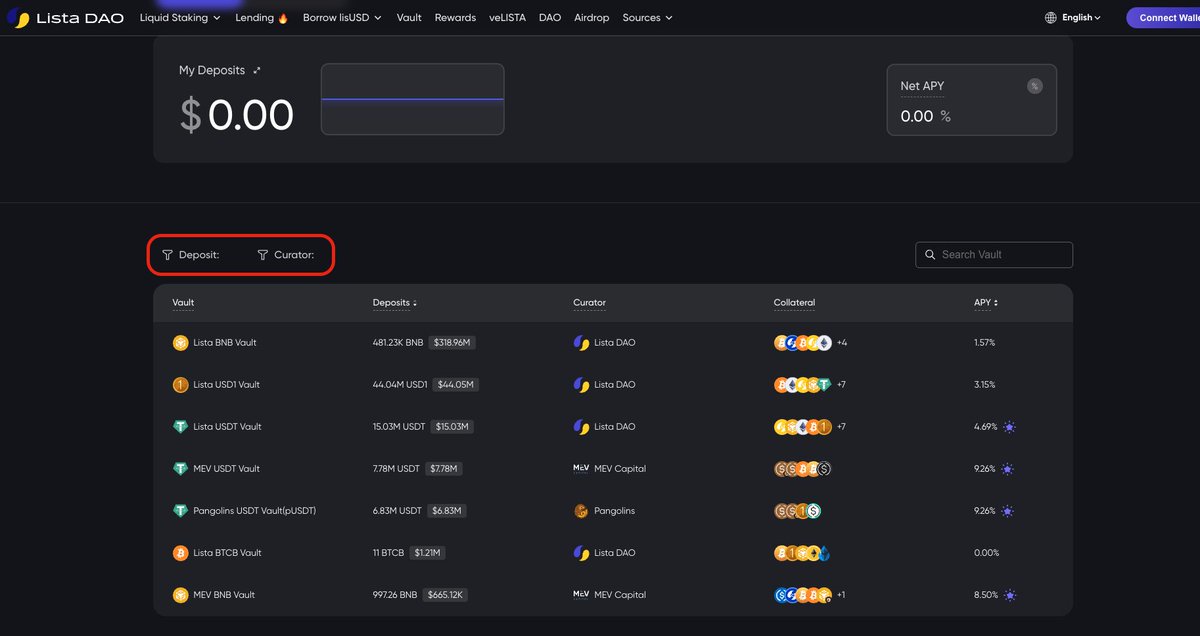Click the rewards sparkle icon beside 8.50%
Viewport: 1200px width, 636px height.
[x=1009, y=595]
